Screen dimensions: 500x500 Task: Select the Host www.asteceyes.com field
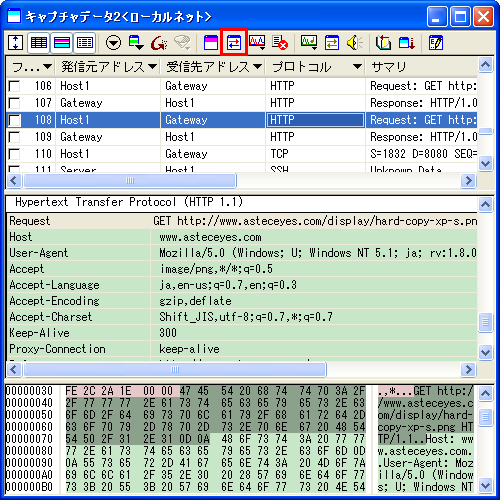coord(242,237)
